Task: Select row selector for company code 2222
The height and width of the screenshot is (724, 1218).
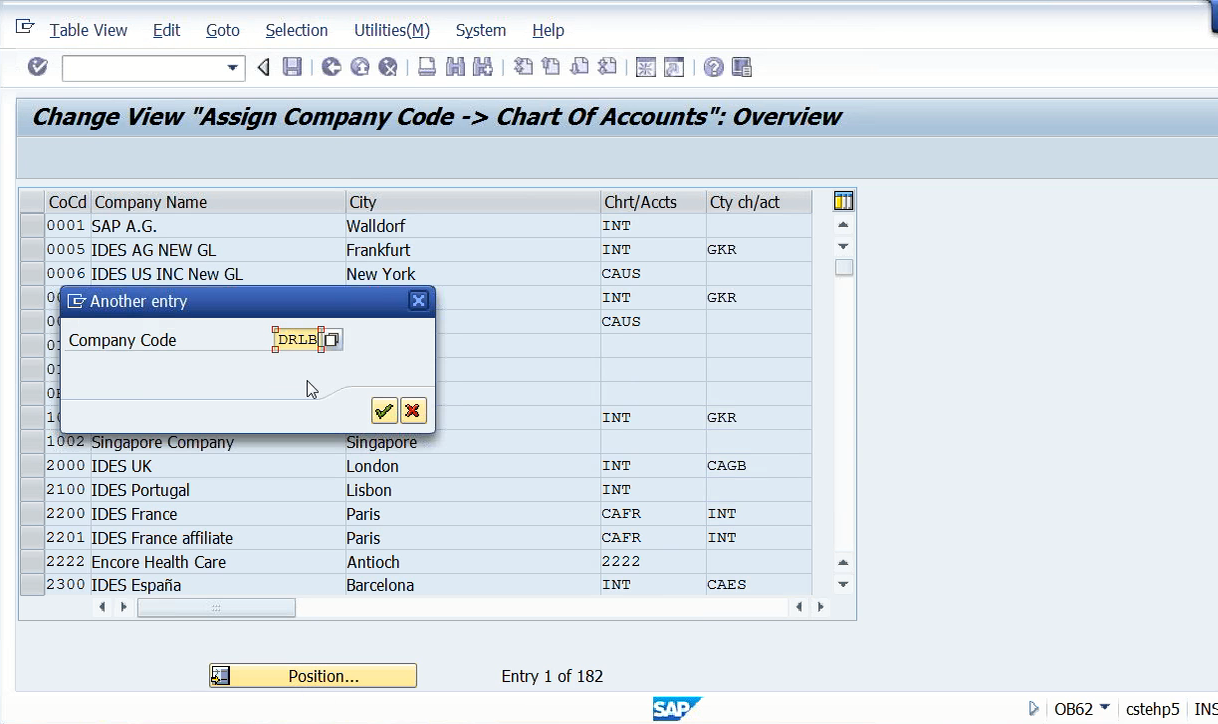Action: 32,562
